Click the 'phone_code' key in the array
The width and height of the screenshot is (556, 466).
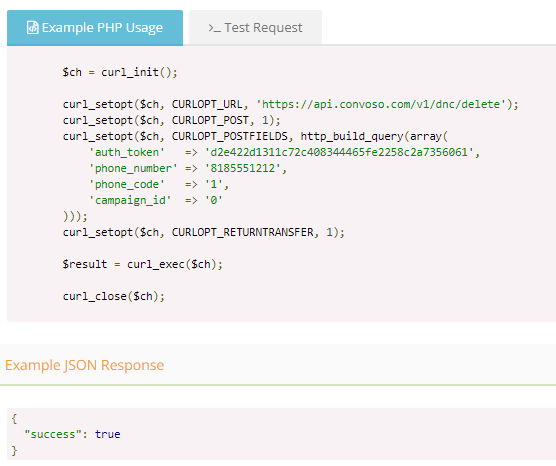pyautogui.click(x=127, y=184)
